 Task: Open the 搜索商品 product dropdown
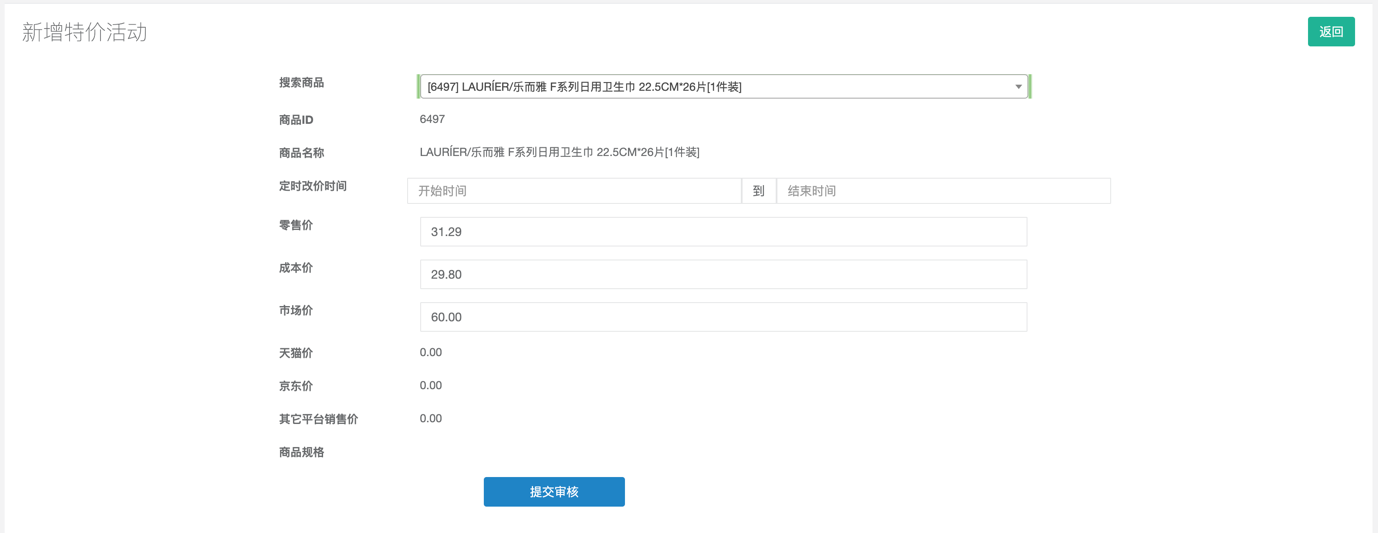pyautogui.click(x=724, y=87)
